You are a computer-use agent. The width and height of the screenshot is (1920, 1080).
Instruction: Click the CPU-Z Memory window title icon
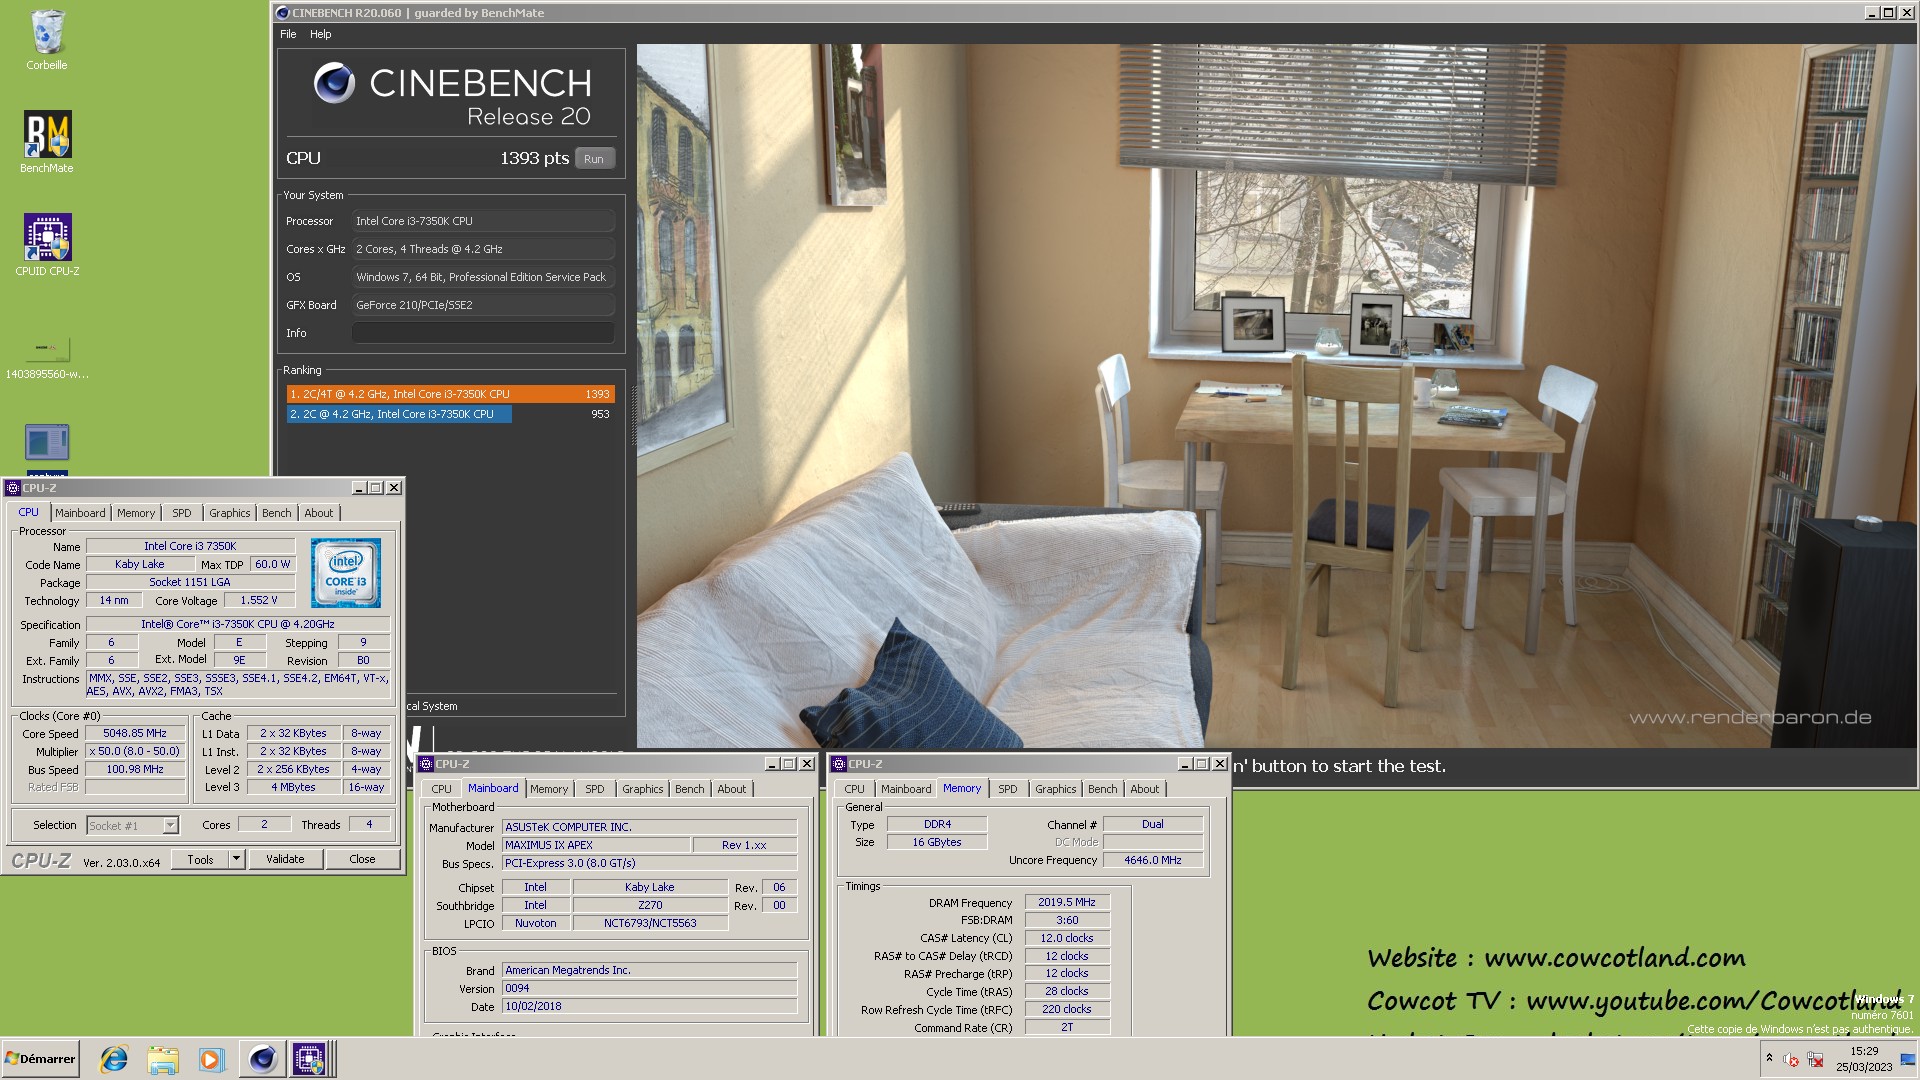coord(839,764)
